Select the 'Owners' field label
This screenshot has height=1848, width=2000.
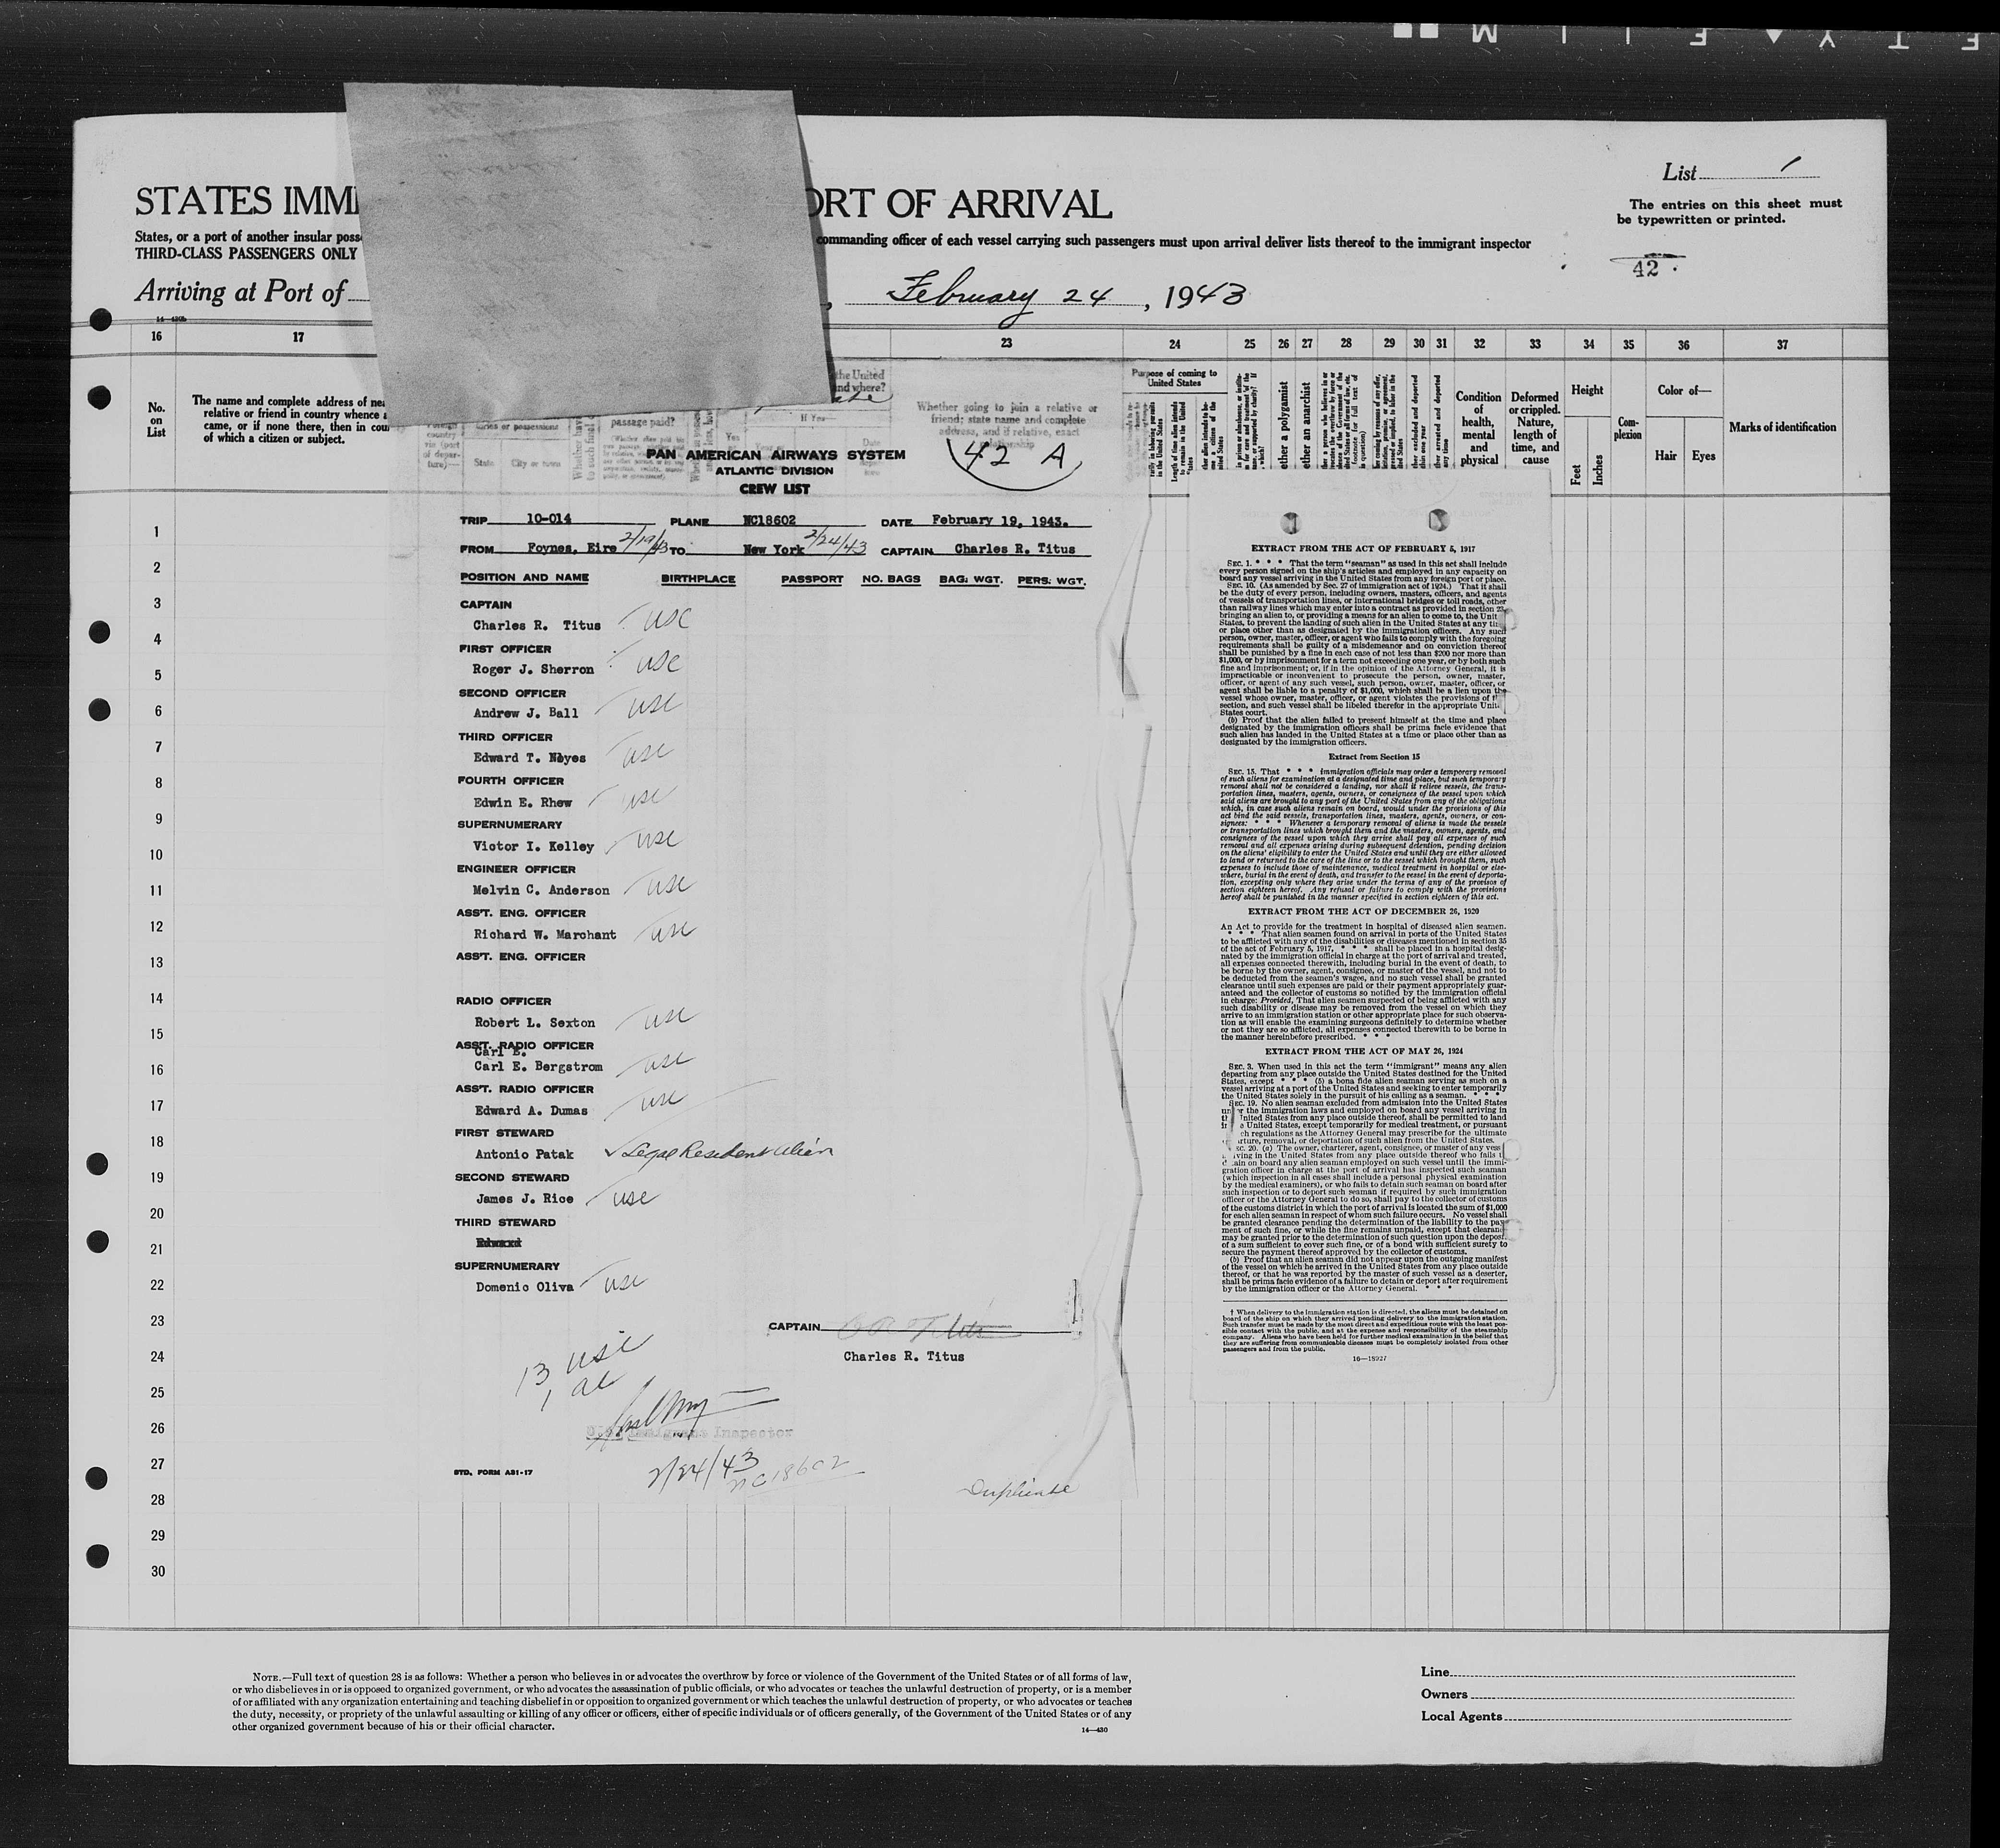click(x=1444, y=1694)
